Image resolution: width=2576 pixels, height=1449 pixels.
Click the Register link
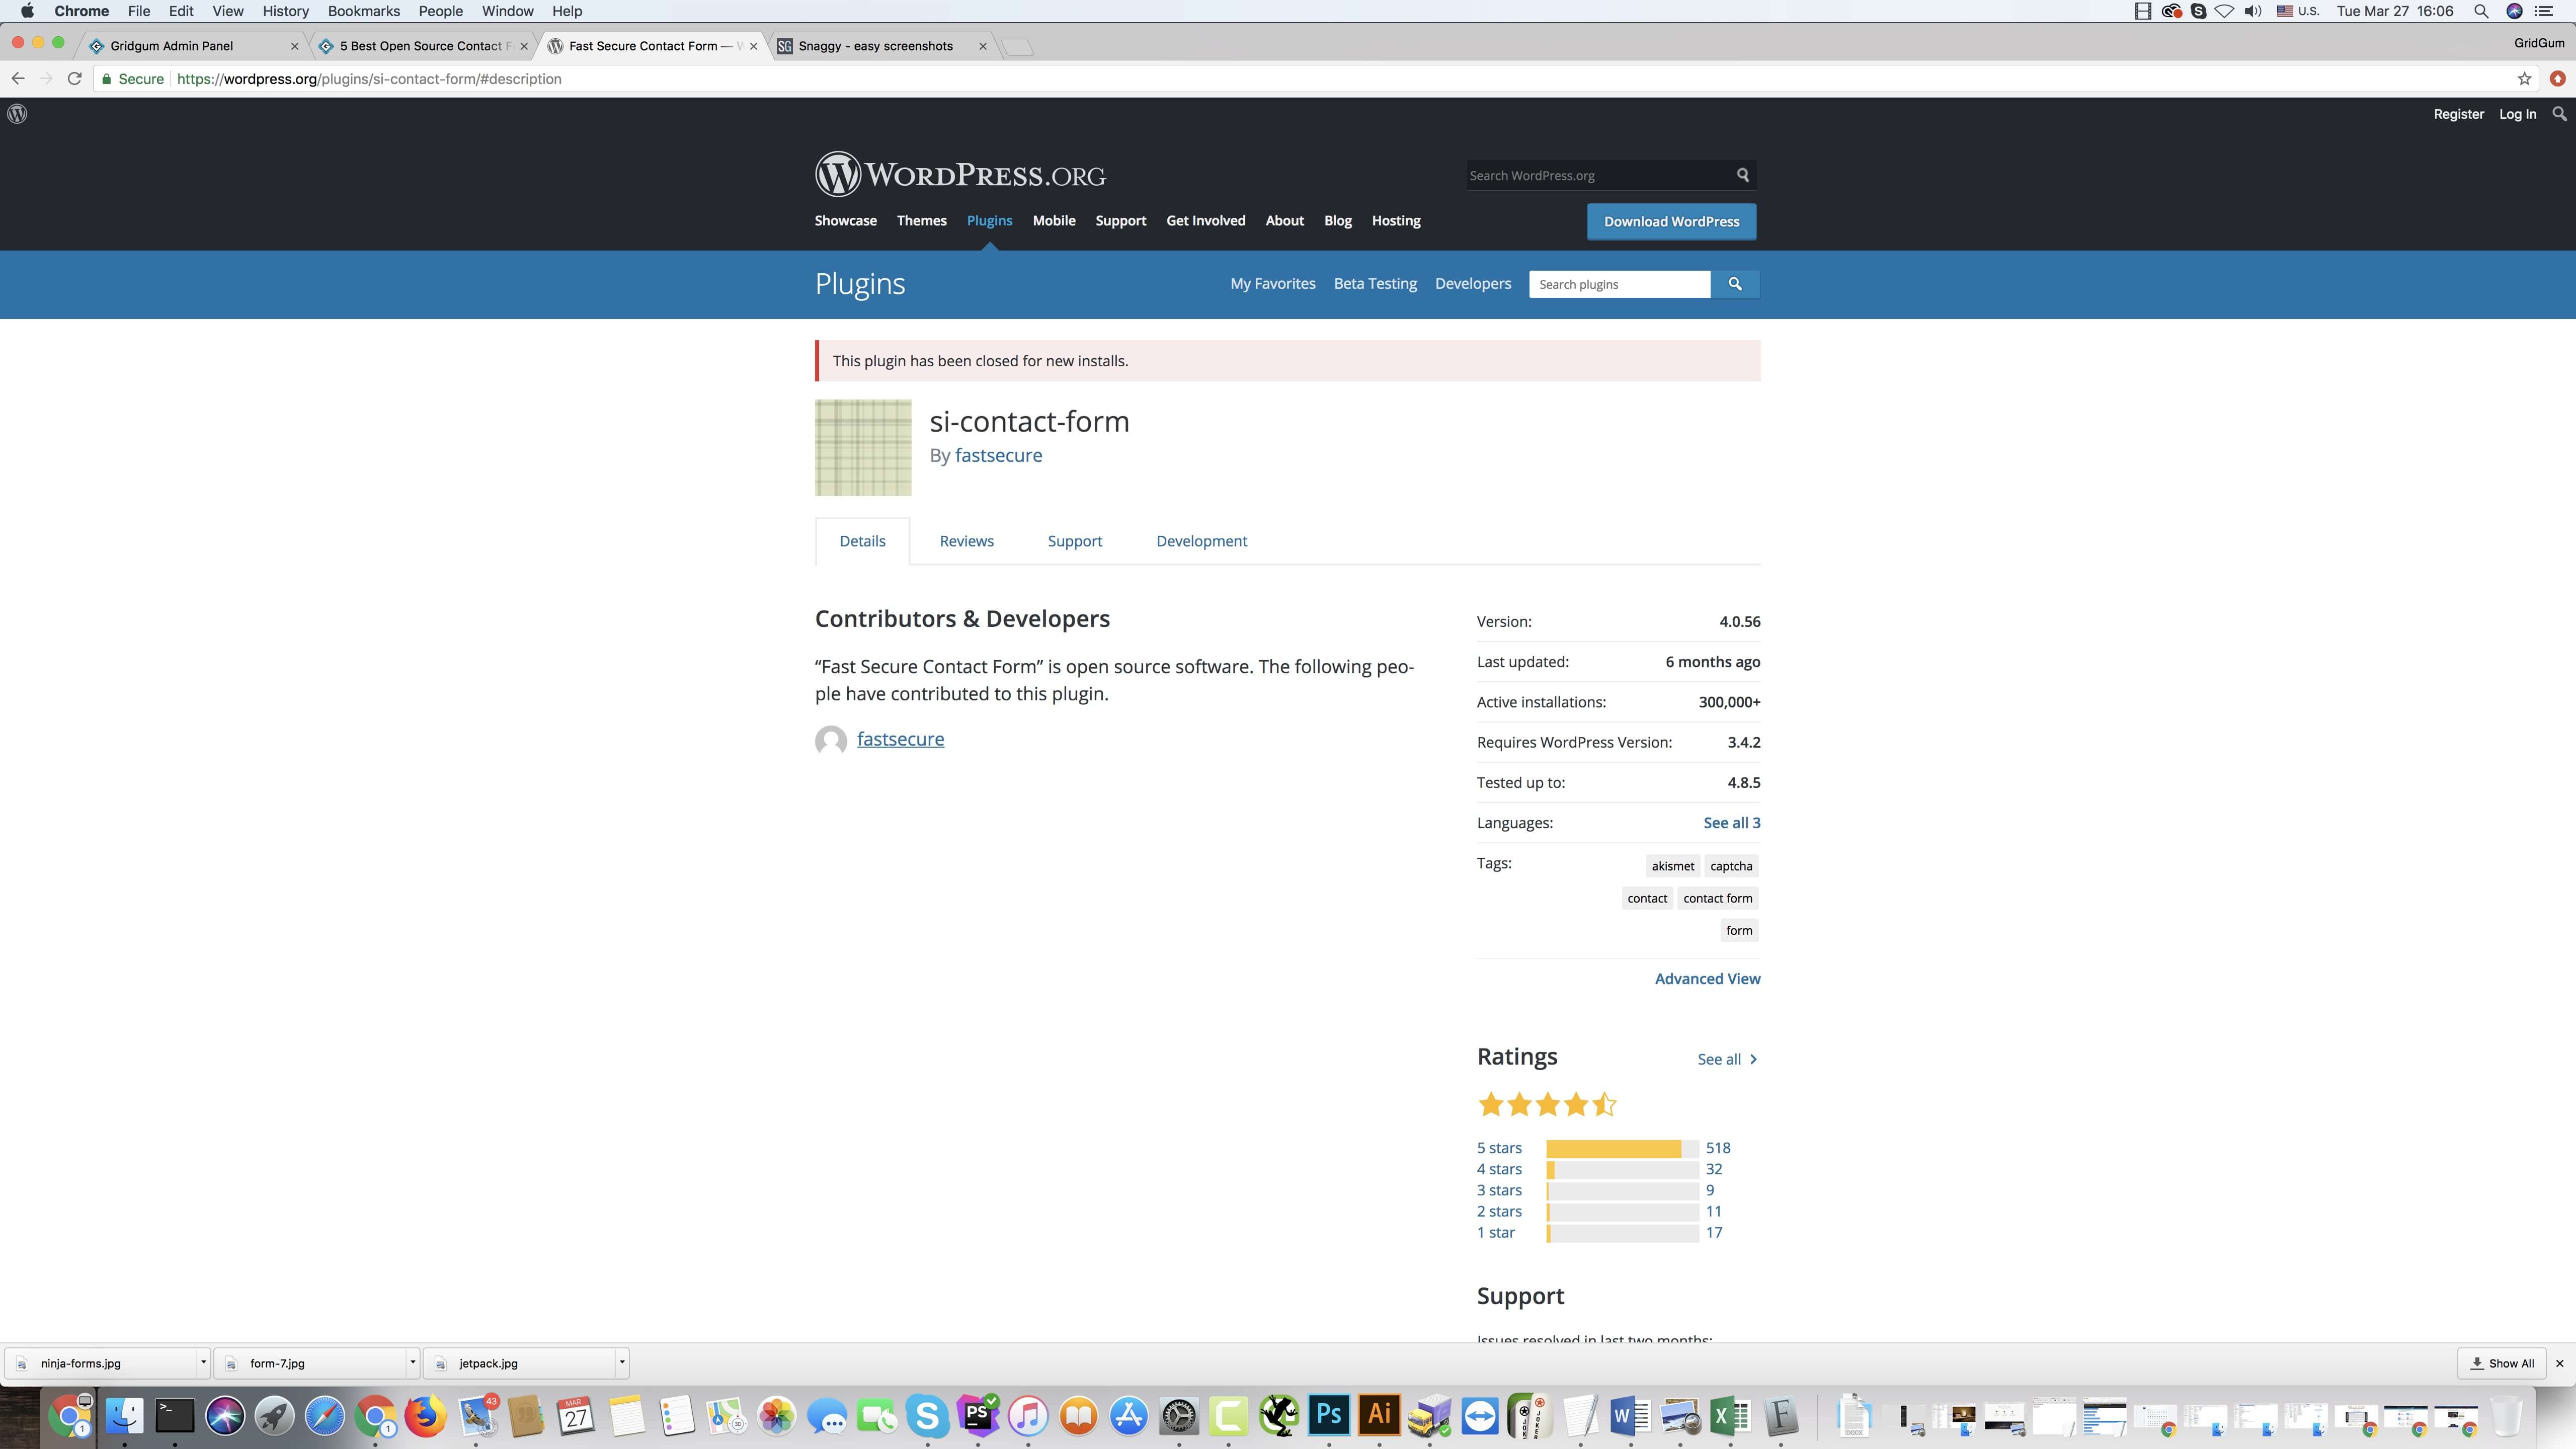(2458, 114)
